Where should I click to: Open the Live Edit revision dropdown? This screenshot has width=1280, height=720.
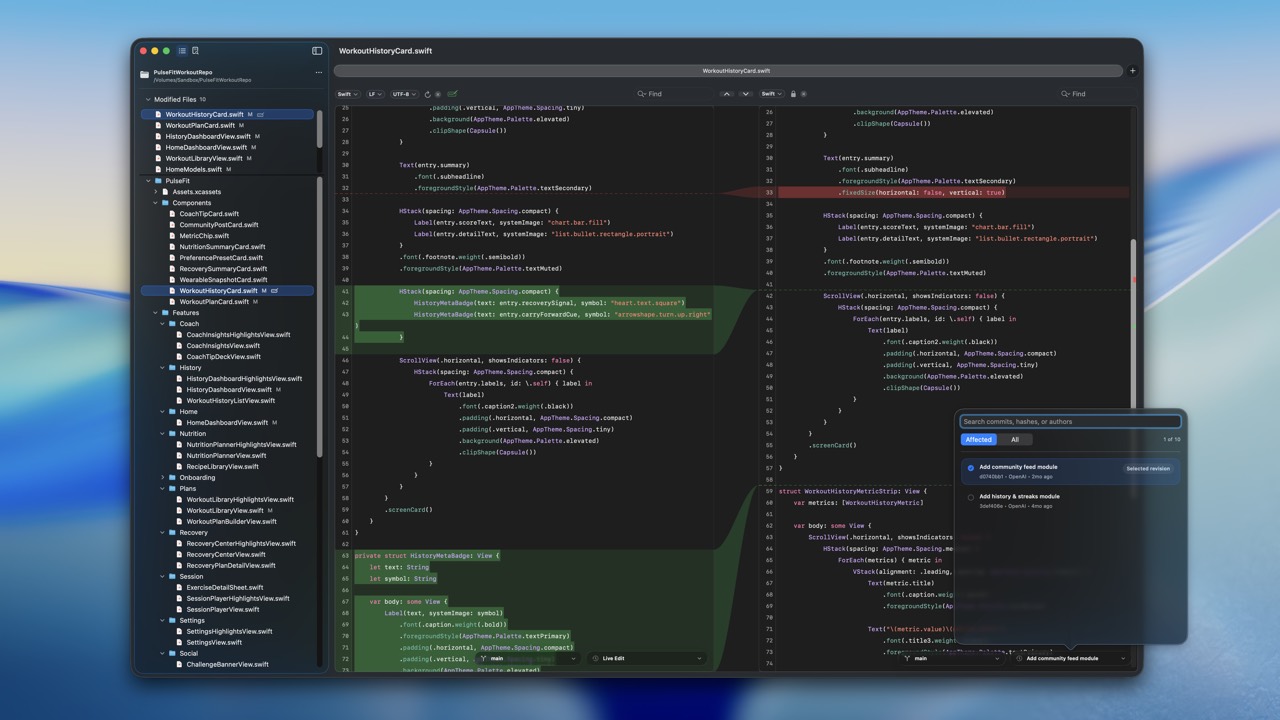click(x=646, y=659)
